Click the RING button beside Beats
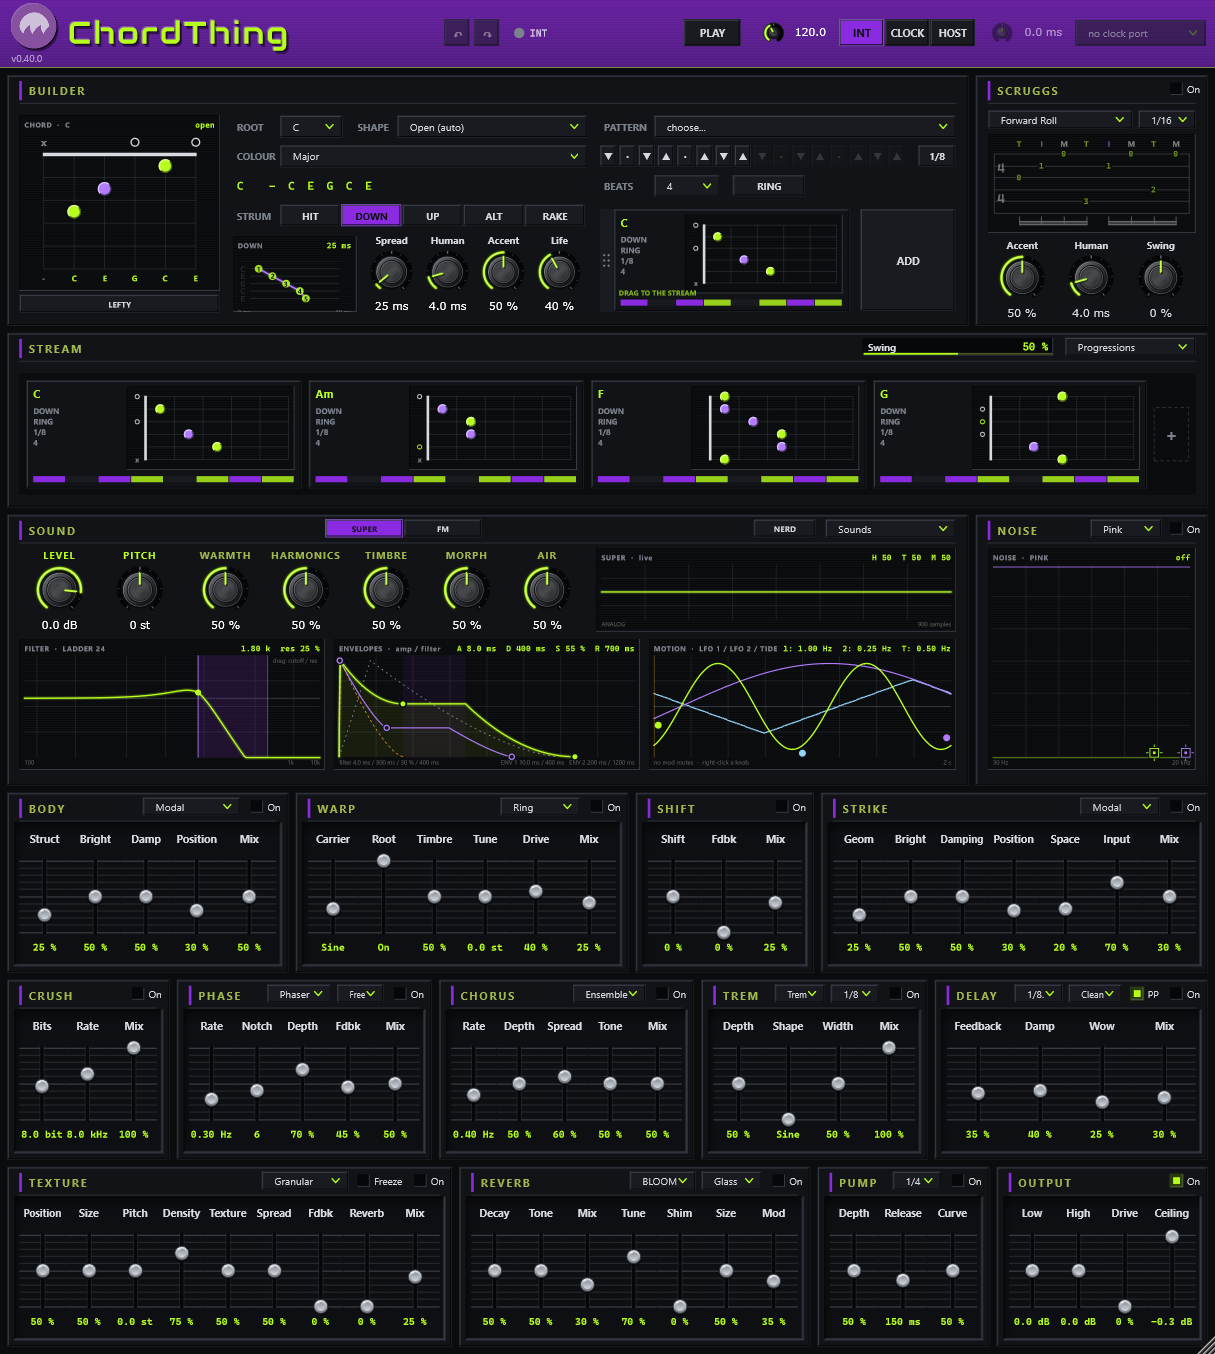The height and width of the screenshot is (1354, 1215). 769,186
